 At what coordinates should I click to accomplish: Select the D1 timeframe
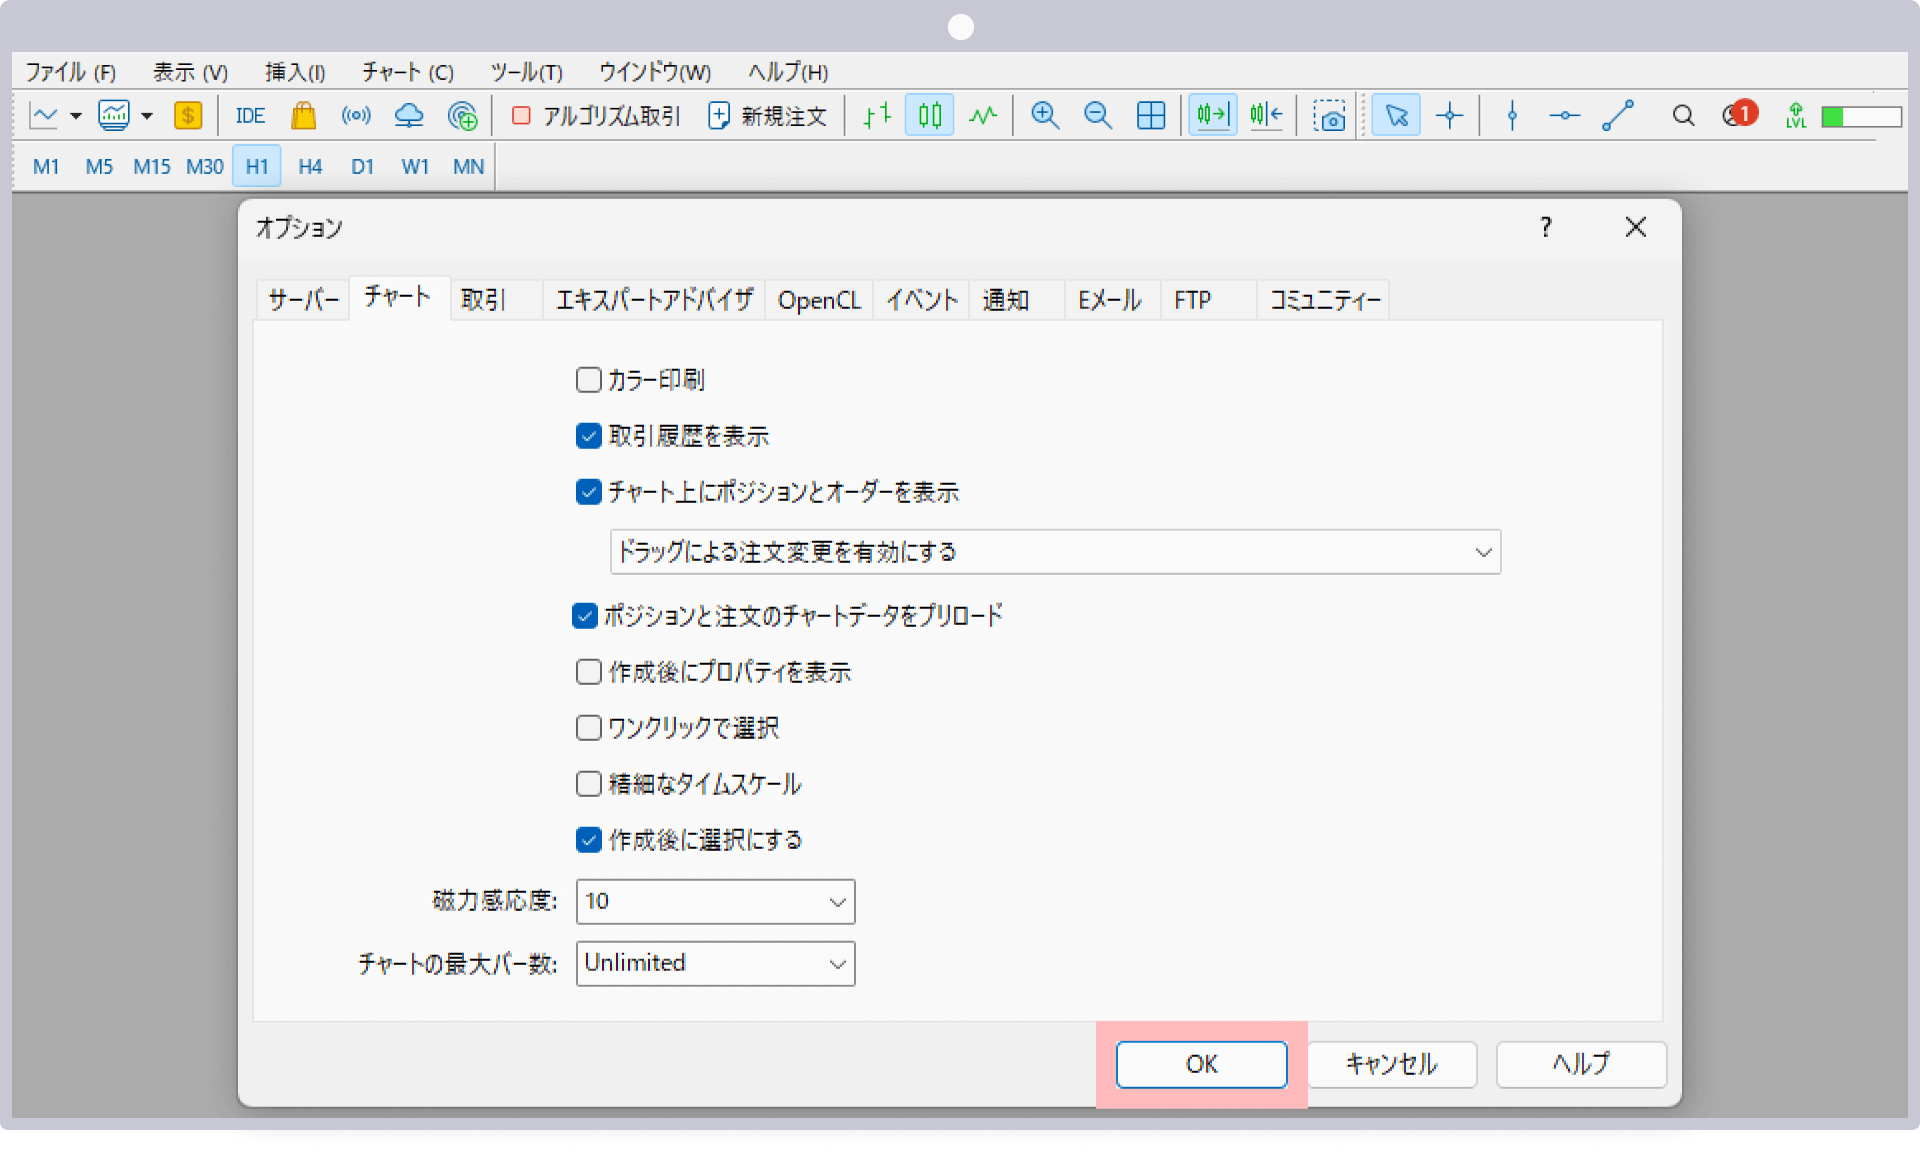[362, 167]
